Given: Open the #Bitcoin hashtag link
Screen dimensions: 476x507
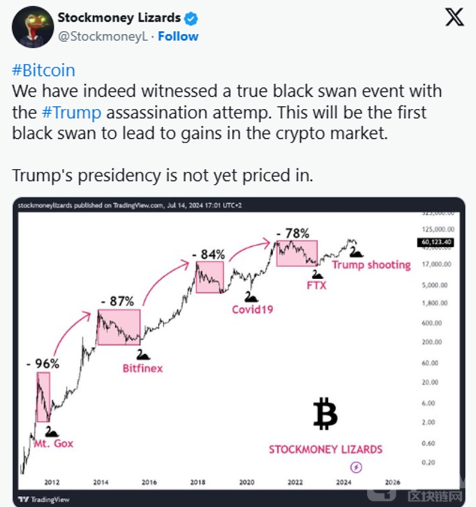Looking at the screenshot, I should tap(44, 70).
